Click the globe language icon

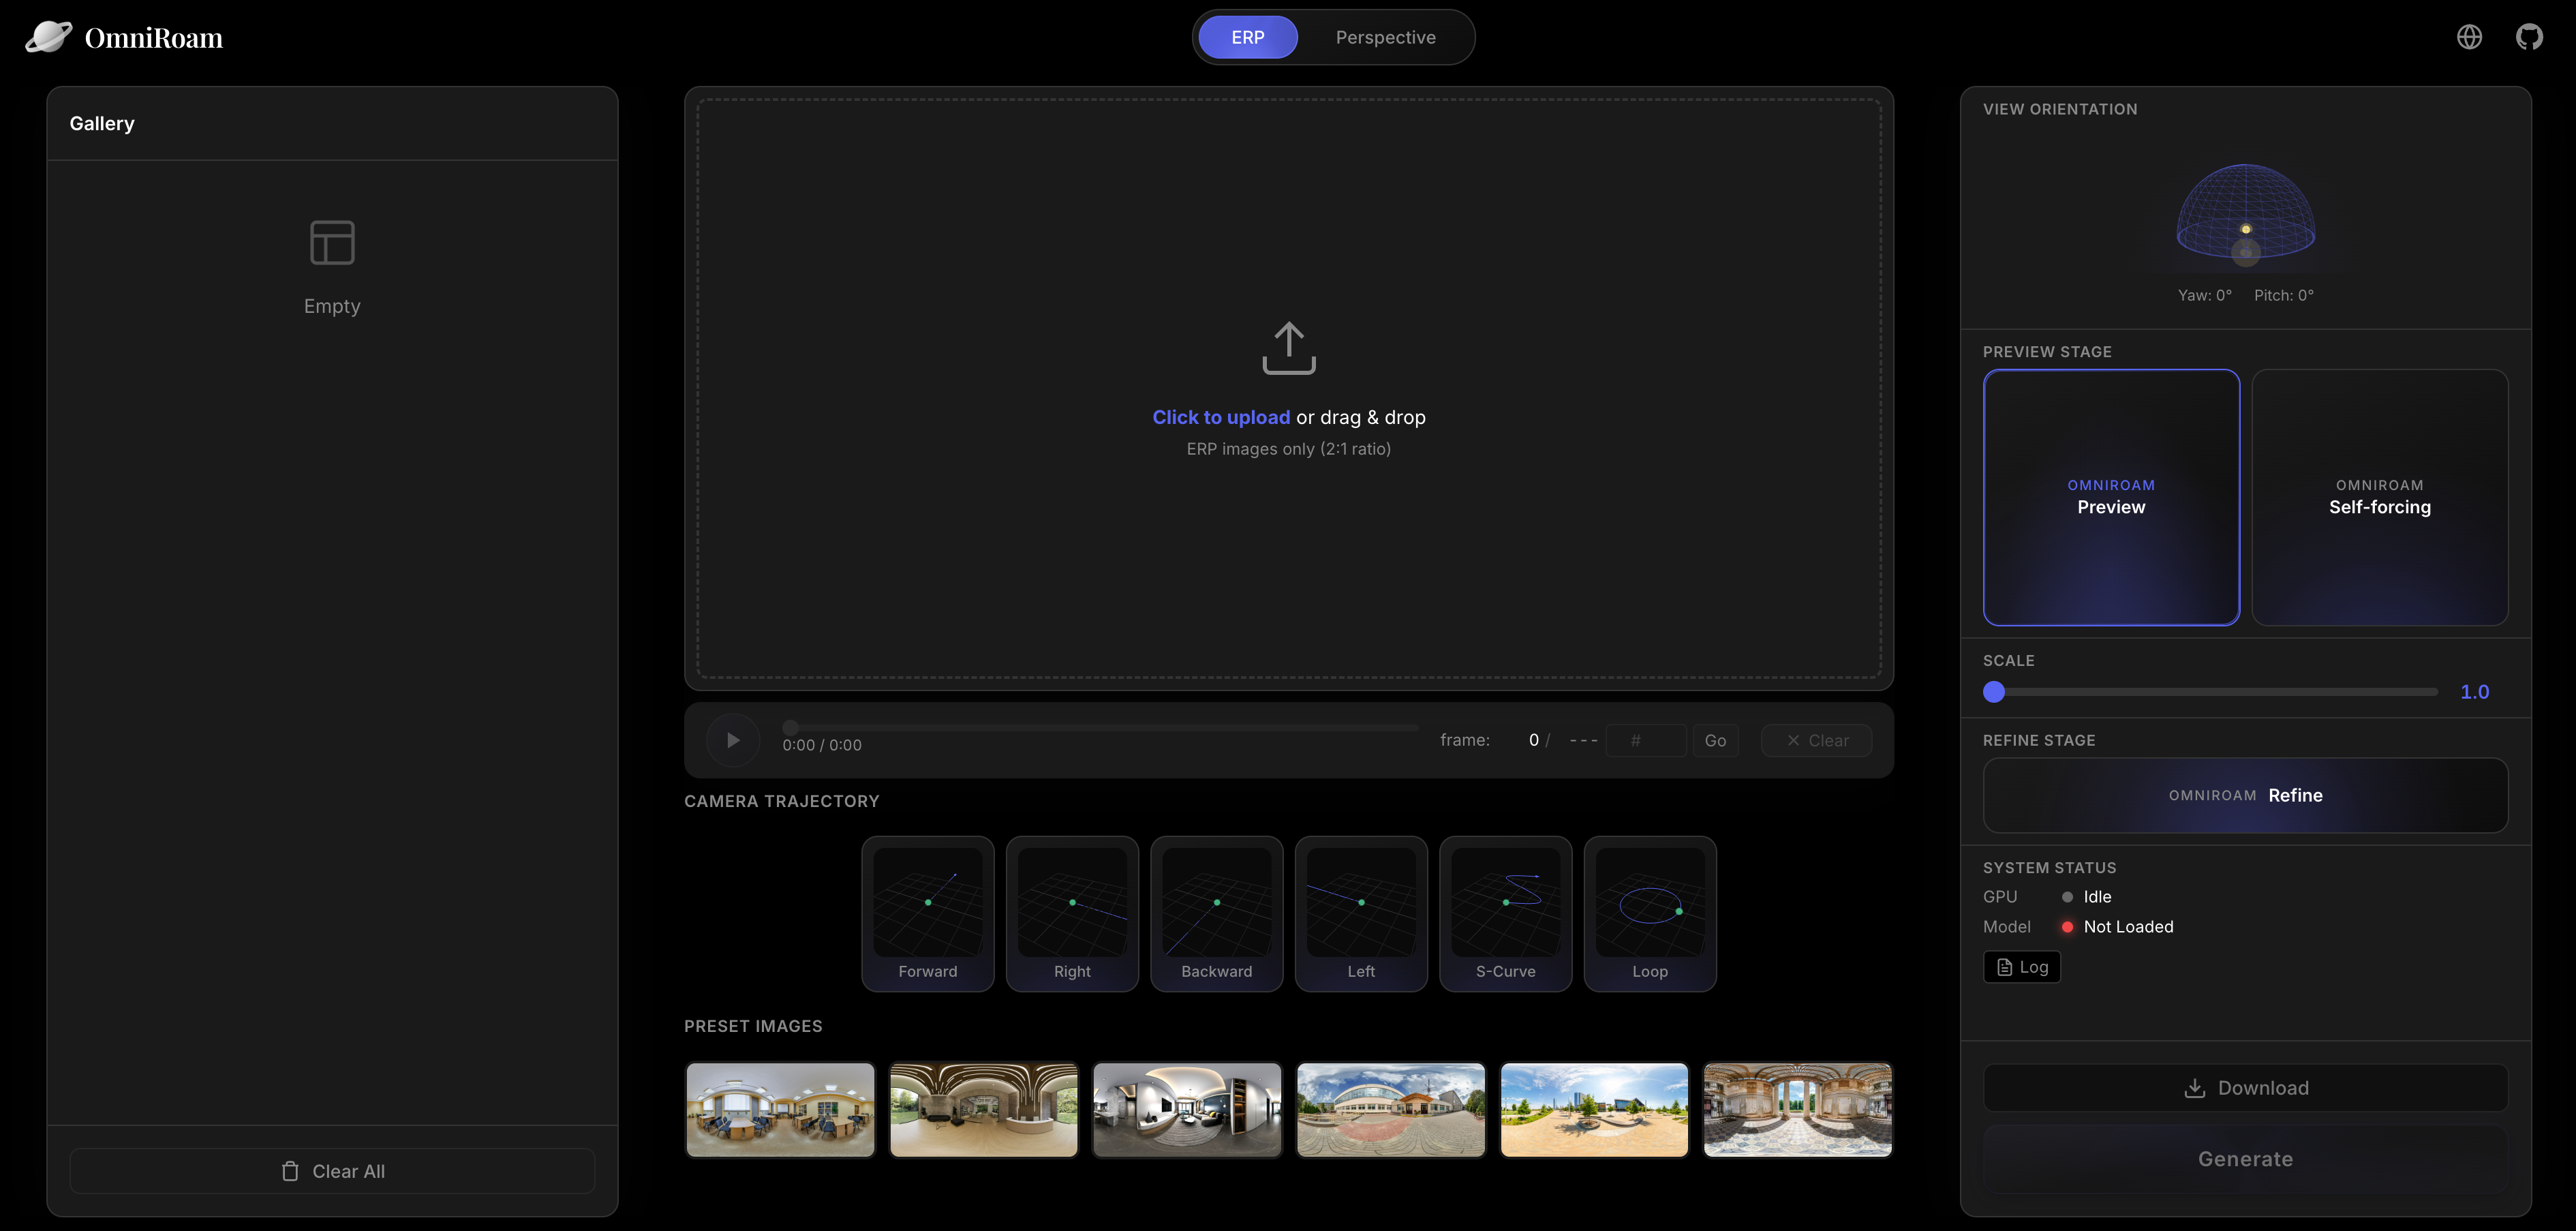(2469, 37)
